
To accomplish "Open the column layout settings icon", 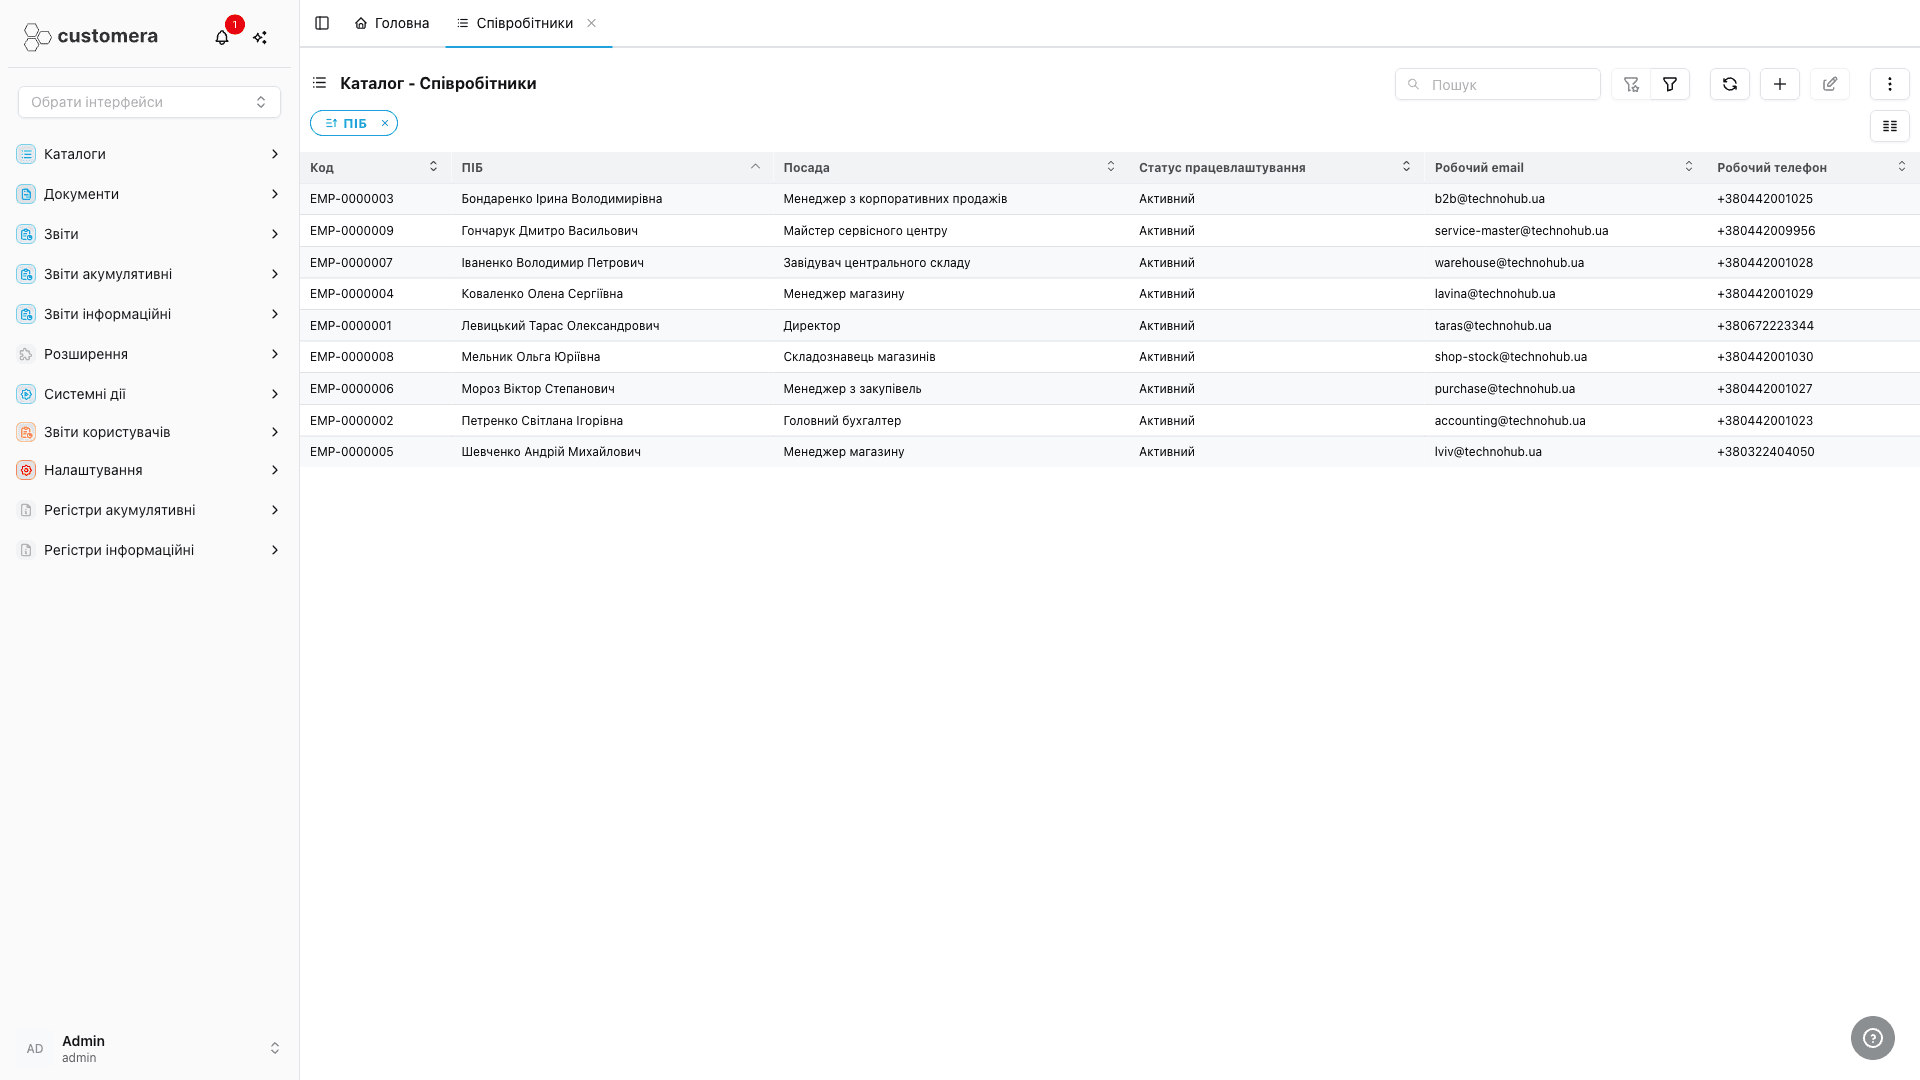I will 1890,126.
